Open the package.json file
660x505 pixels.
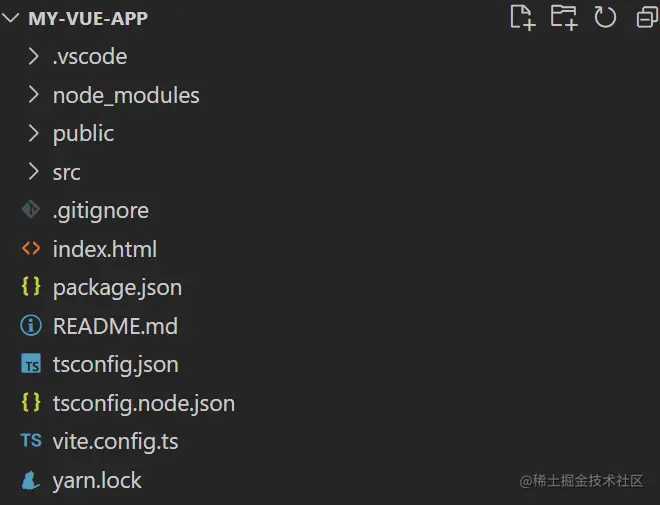pos(117,287)
